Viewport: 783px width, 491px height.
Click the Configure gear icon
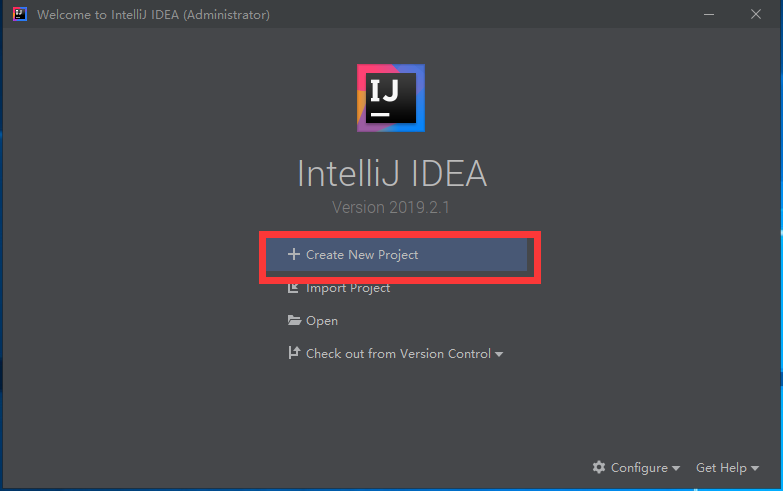tap(599, 467)
